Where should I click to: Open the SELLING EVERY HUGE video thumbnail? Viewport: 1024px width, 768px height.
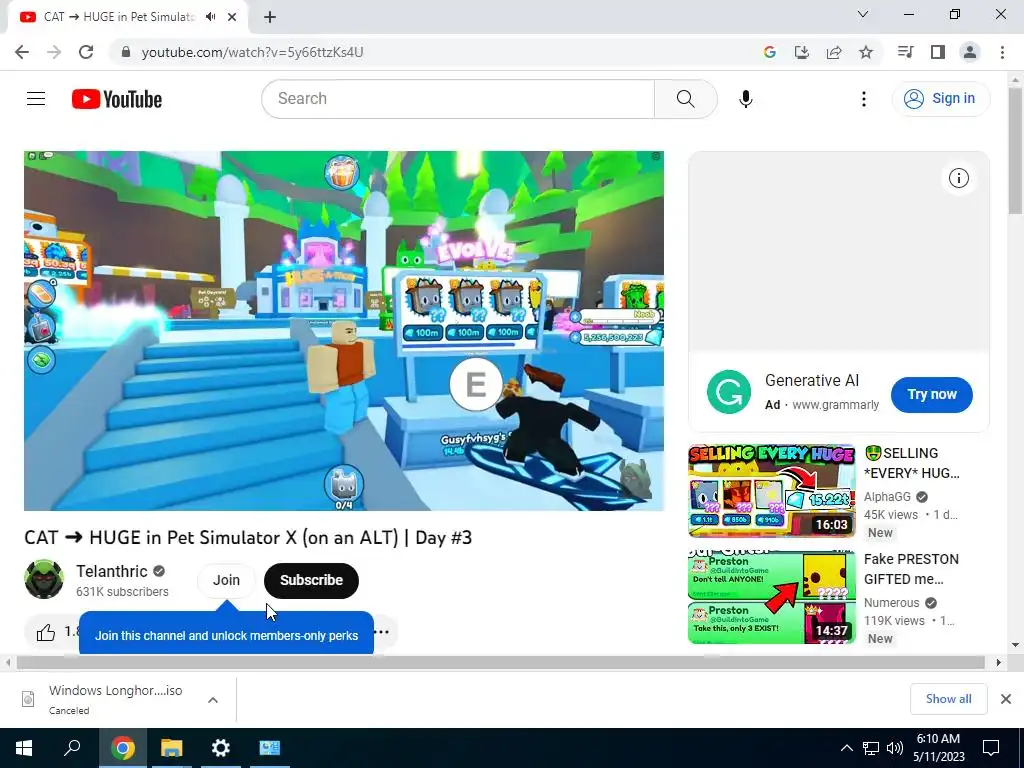click(771, 491)
